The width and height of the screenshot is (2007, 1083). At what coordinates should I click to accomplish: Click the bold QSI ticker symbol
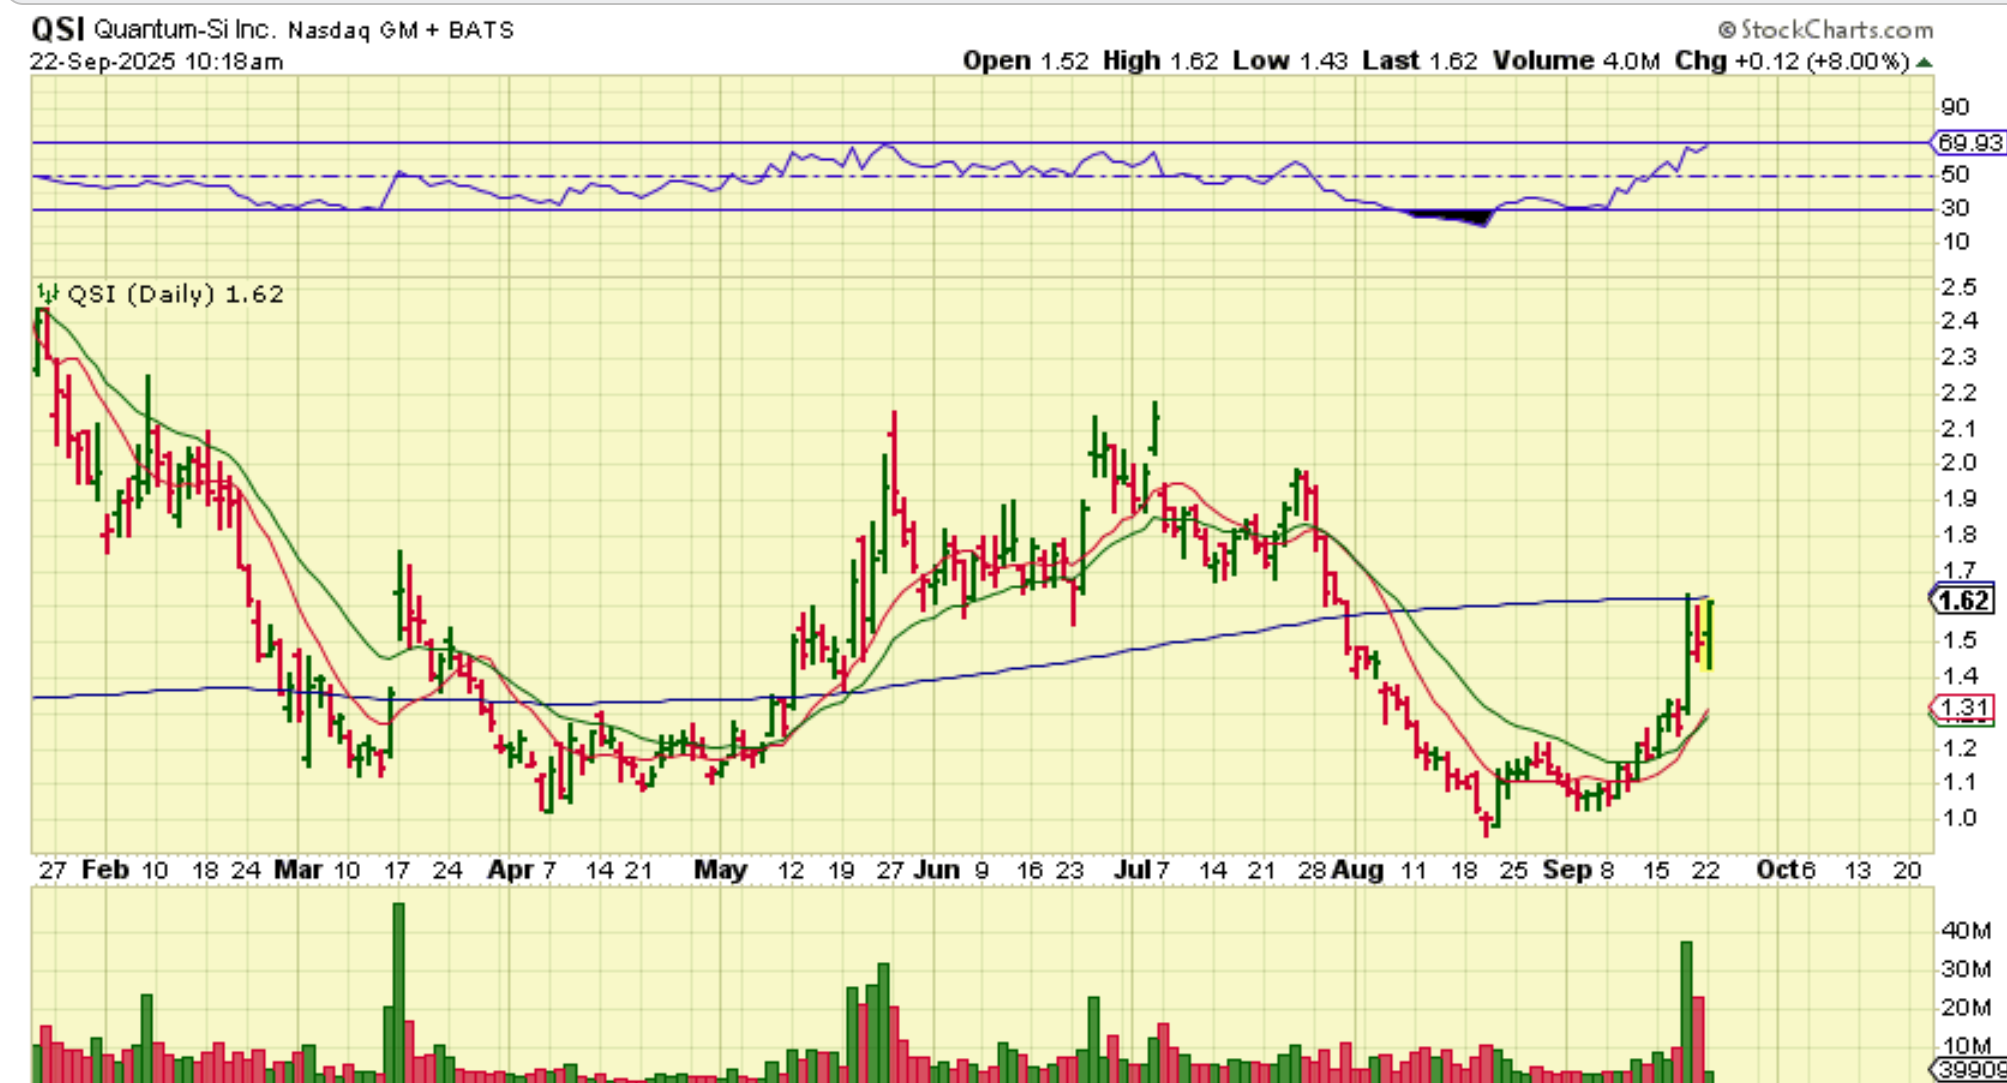[x=58, y=29]
